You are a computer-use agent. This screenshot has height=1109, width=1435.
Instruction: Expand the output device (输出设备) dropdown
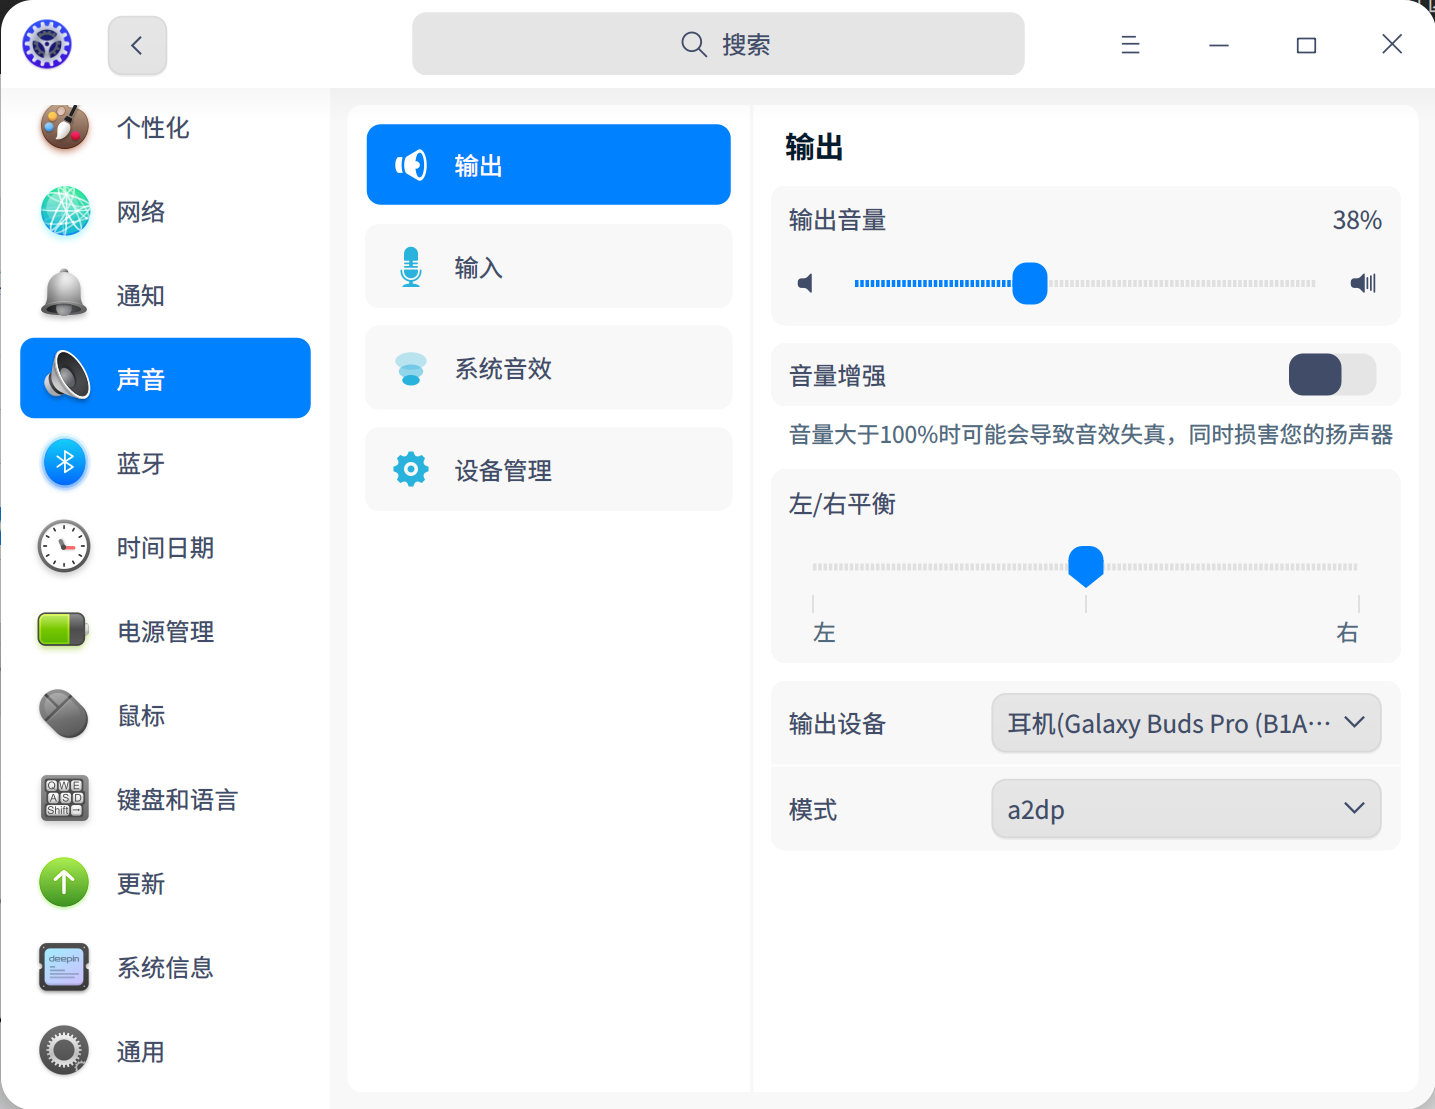(1186, 723)
